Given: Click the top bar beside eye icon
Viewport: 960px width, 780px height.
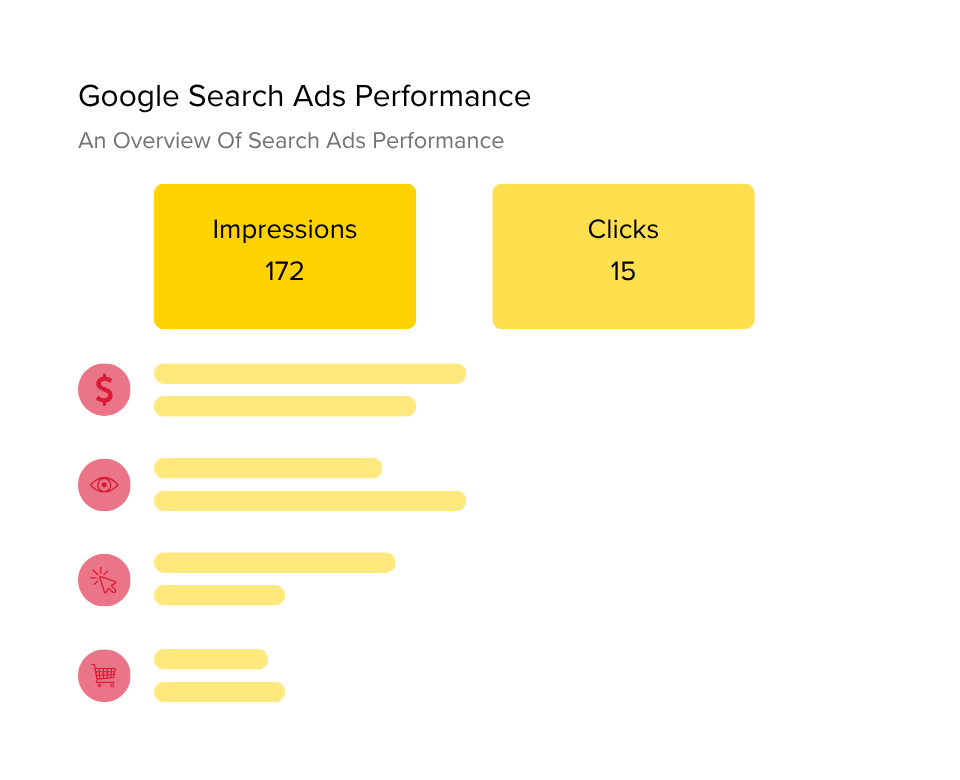Looking at the screenshot, I should [268, 468].
